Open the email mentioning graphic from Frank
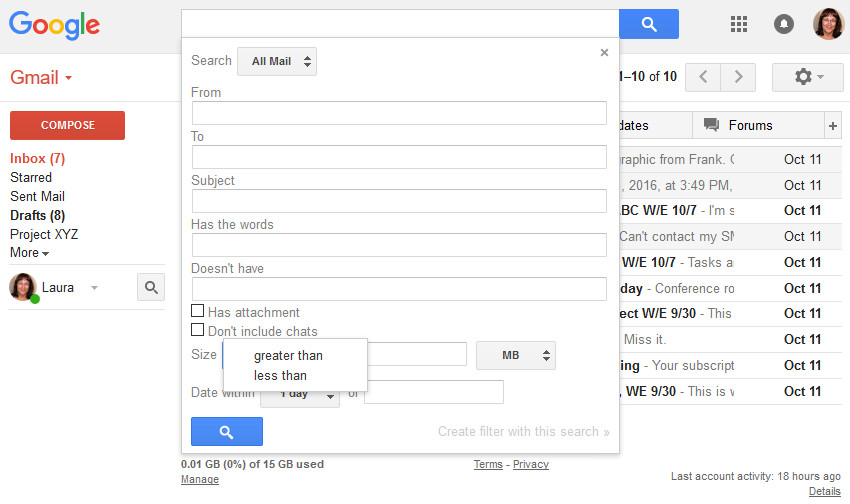This screenshot has height=504, width=850. 731,159
